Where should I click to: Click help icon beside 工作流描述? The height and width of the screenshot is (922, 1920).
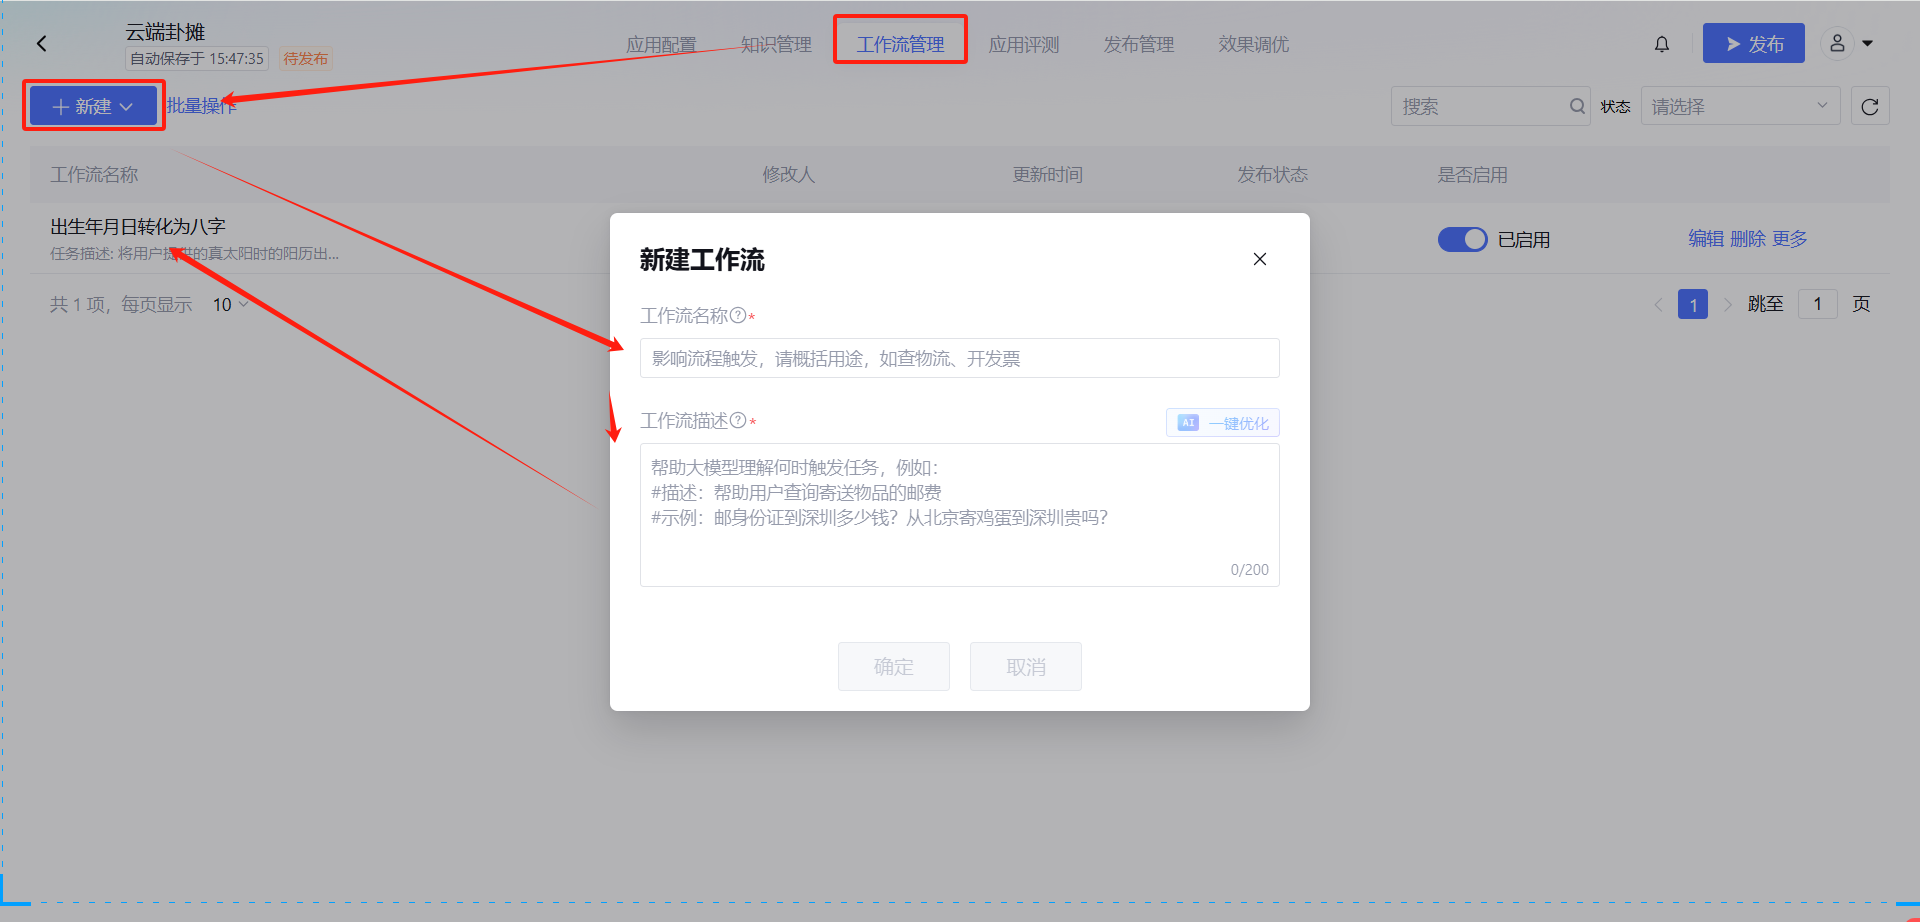point(738,420)
